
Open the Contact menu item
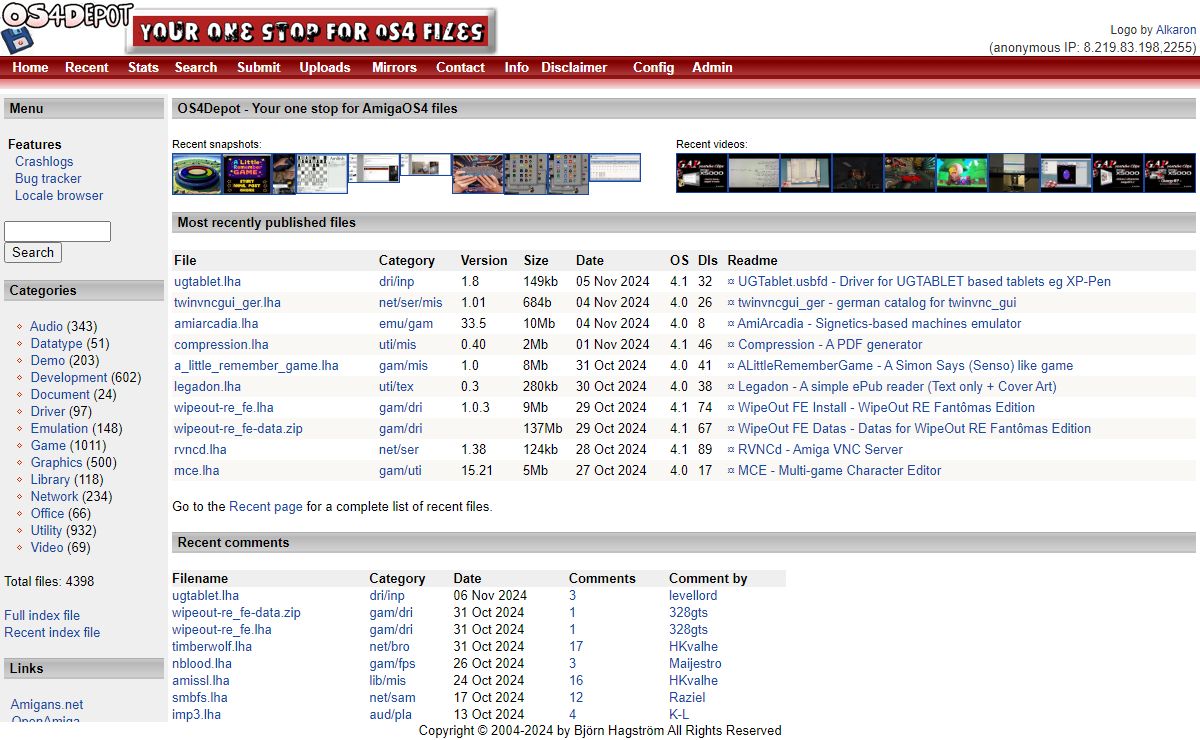click(x=460, y=67)
